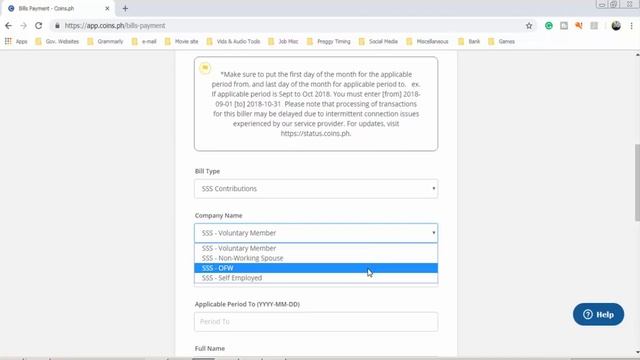
Task: Open the user profile avatar
Action: pyautogui.click(x=616, y=25)
